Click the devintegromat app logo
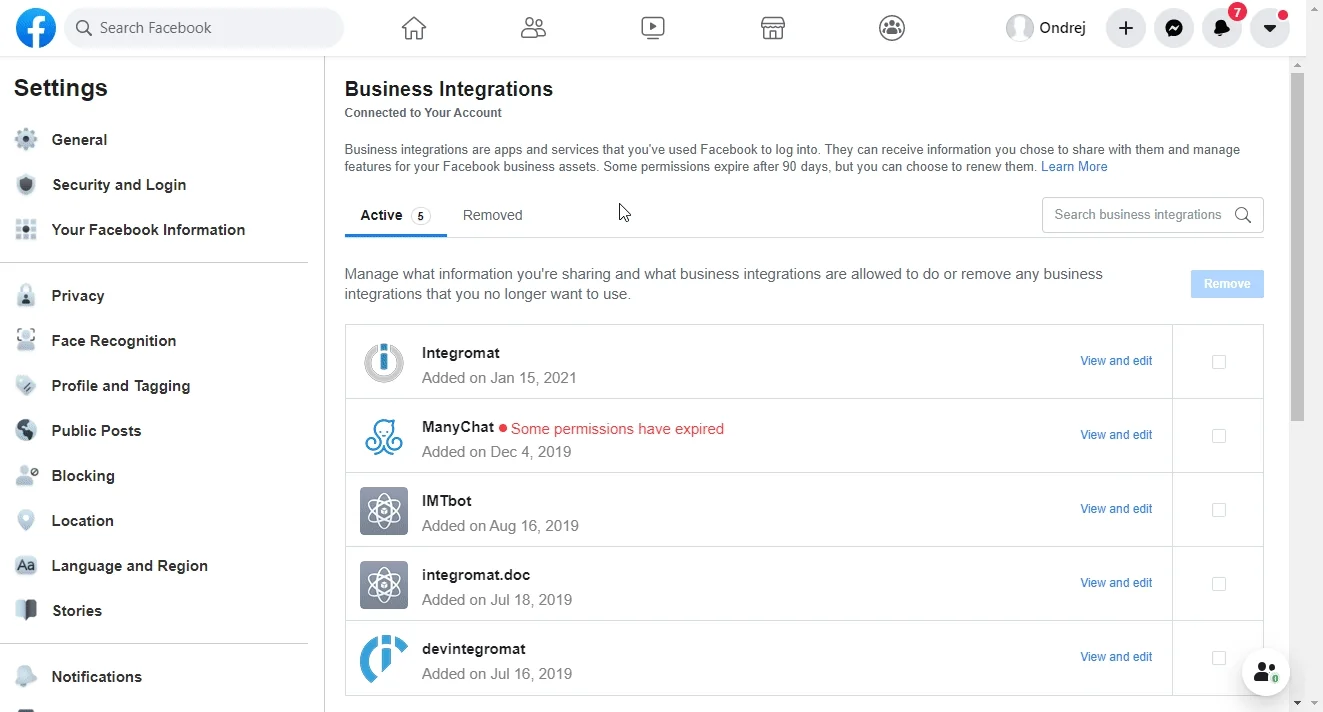The height and width of the screenshot is (712, 1323). (384, 659)
